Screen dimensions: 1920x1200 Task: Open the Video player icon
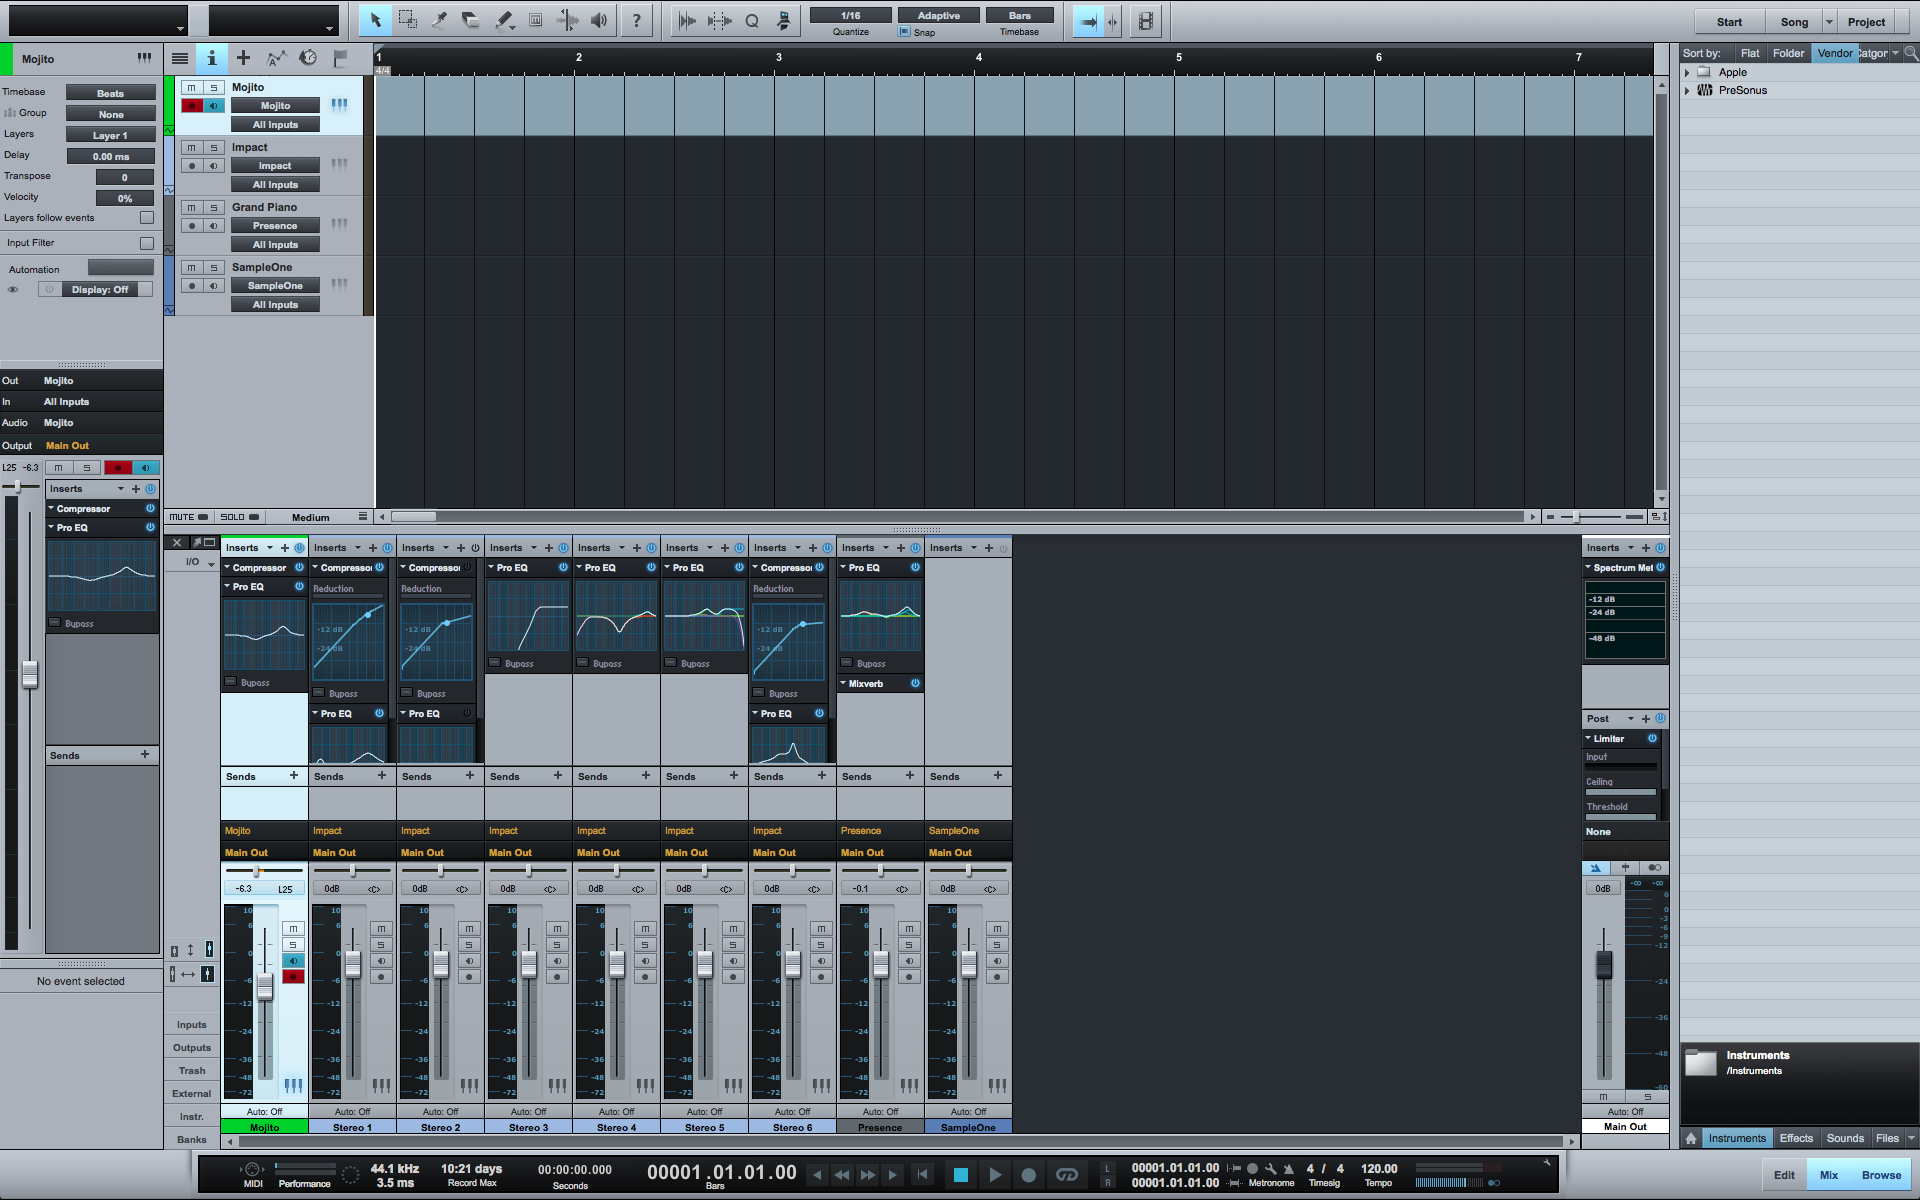[x=1146, y=21]
